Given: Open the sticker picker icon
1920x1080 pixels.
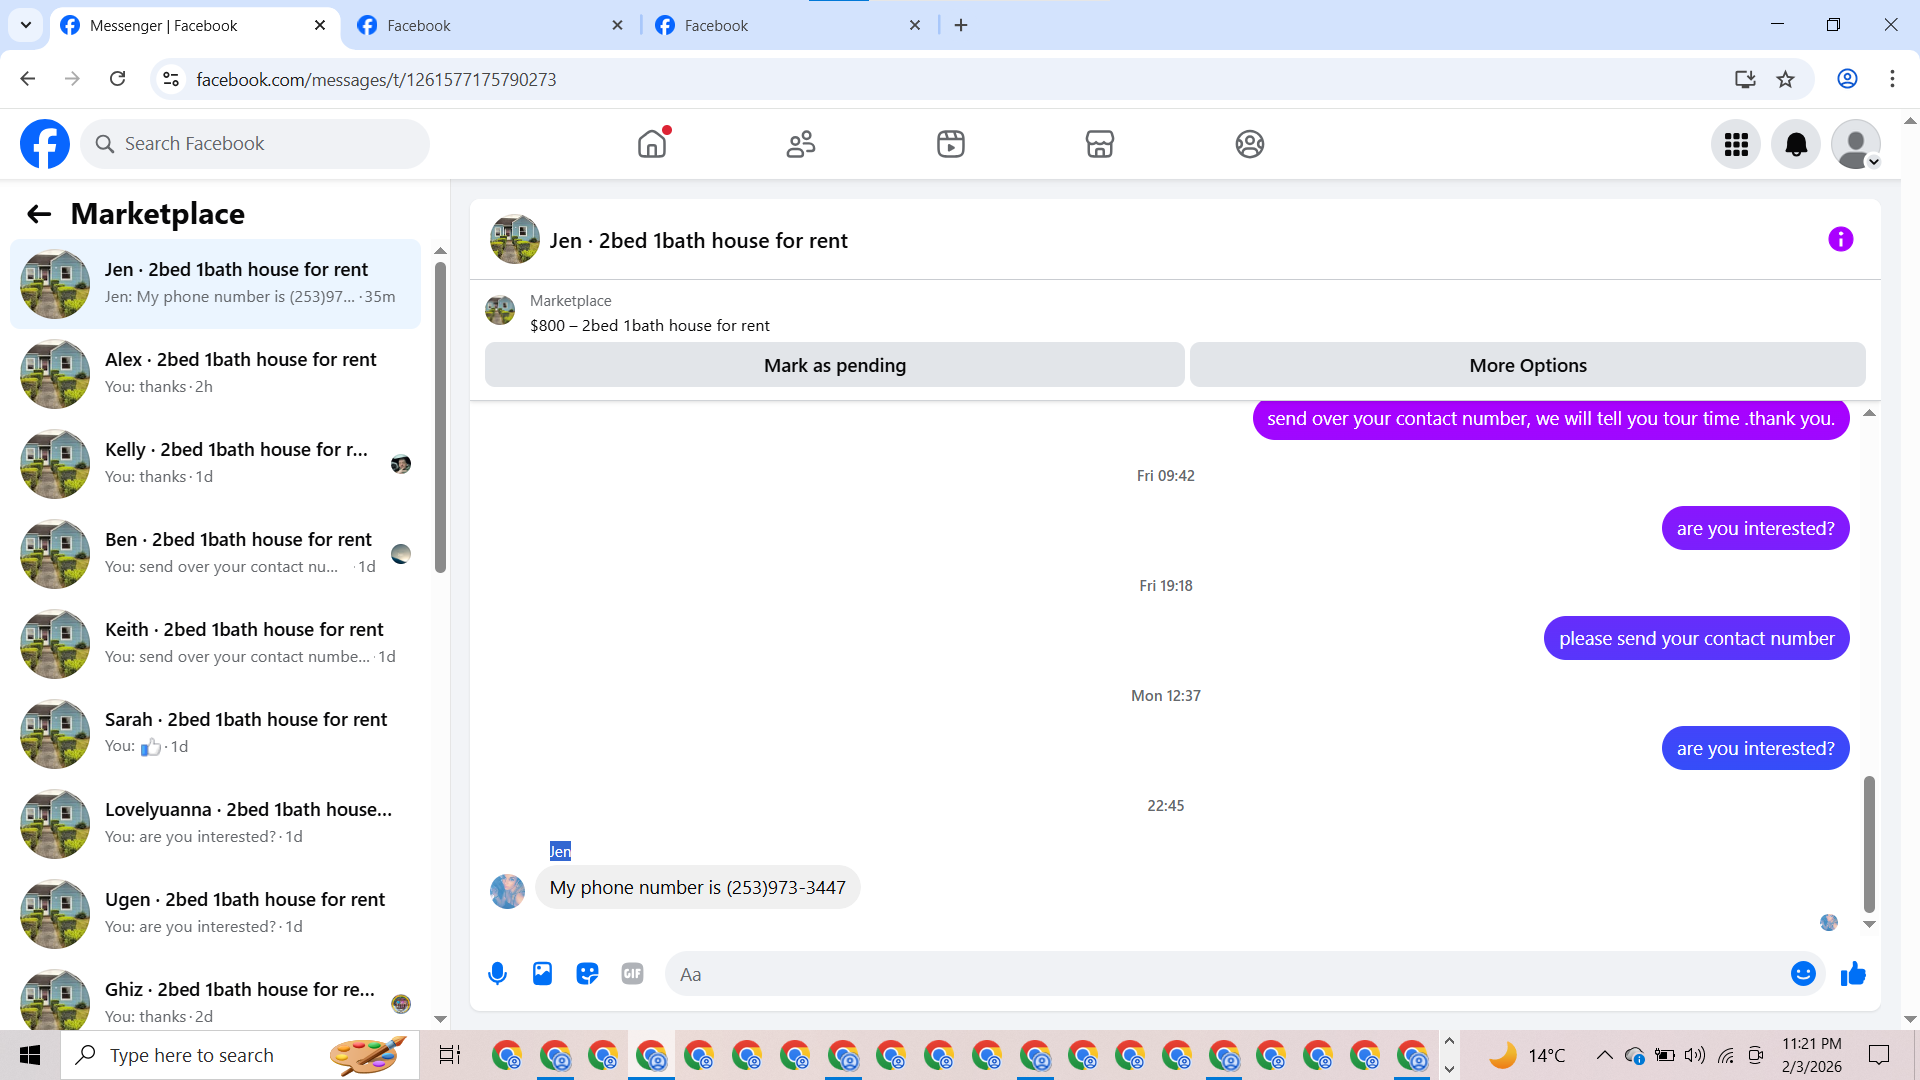Looking at the screenshot, I should (x=587, y=974).
